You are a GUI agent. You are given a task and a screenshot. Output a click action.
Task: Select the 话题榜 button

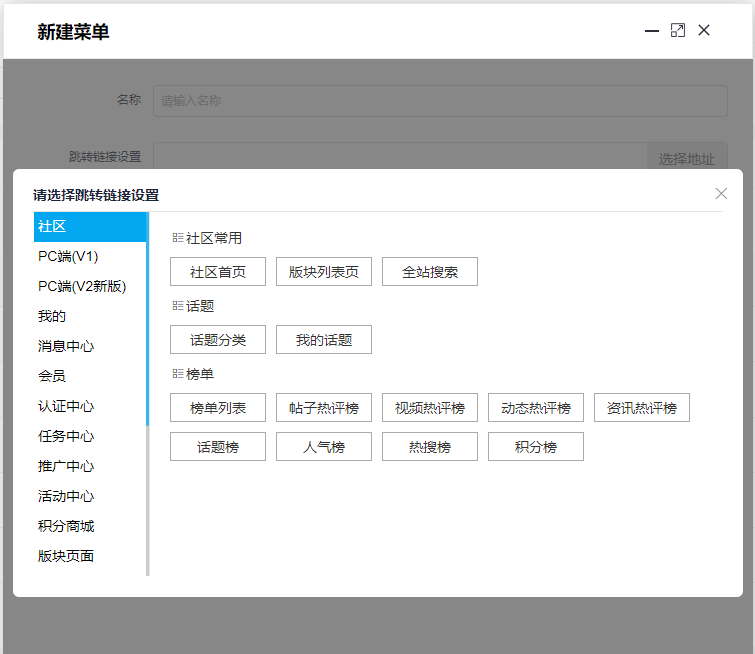click(x=218, y=446)
